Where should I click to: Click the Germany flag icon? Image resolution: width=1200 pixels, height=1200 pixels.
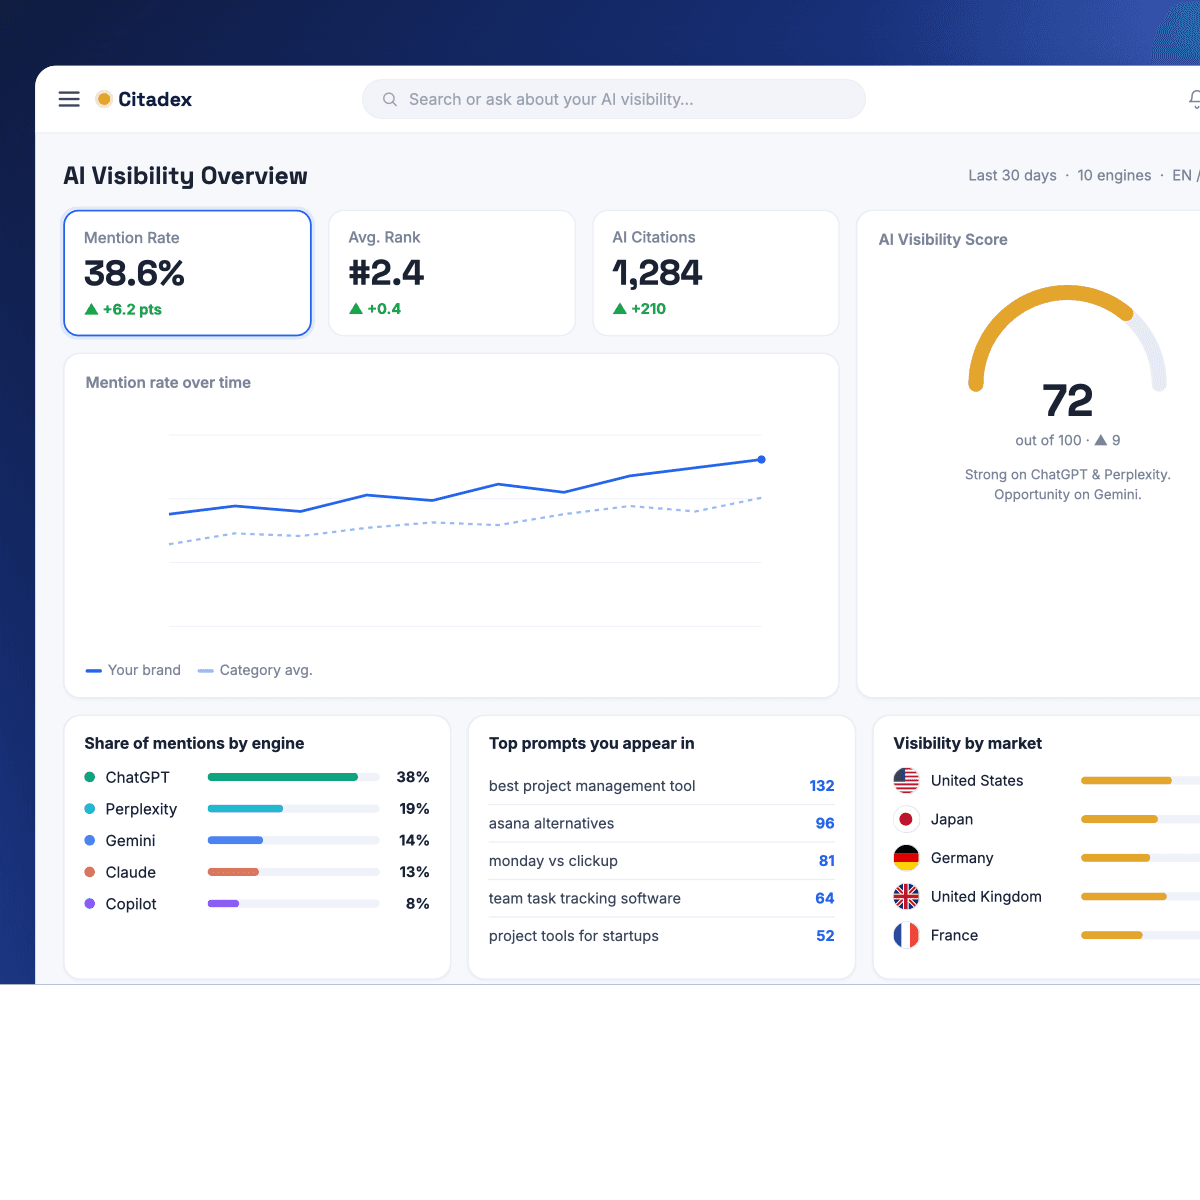[x=906, y=858]
